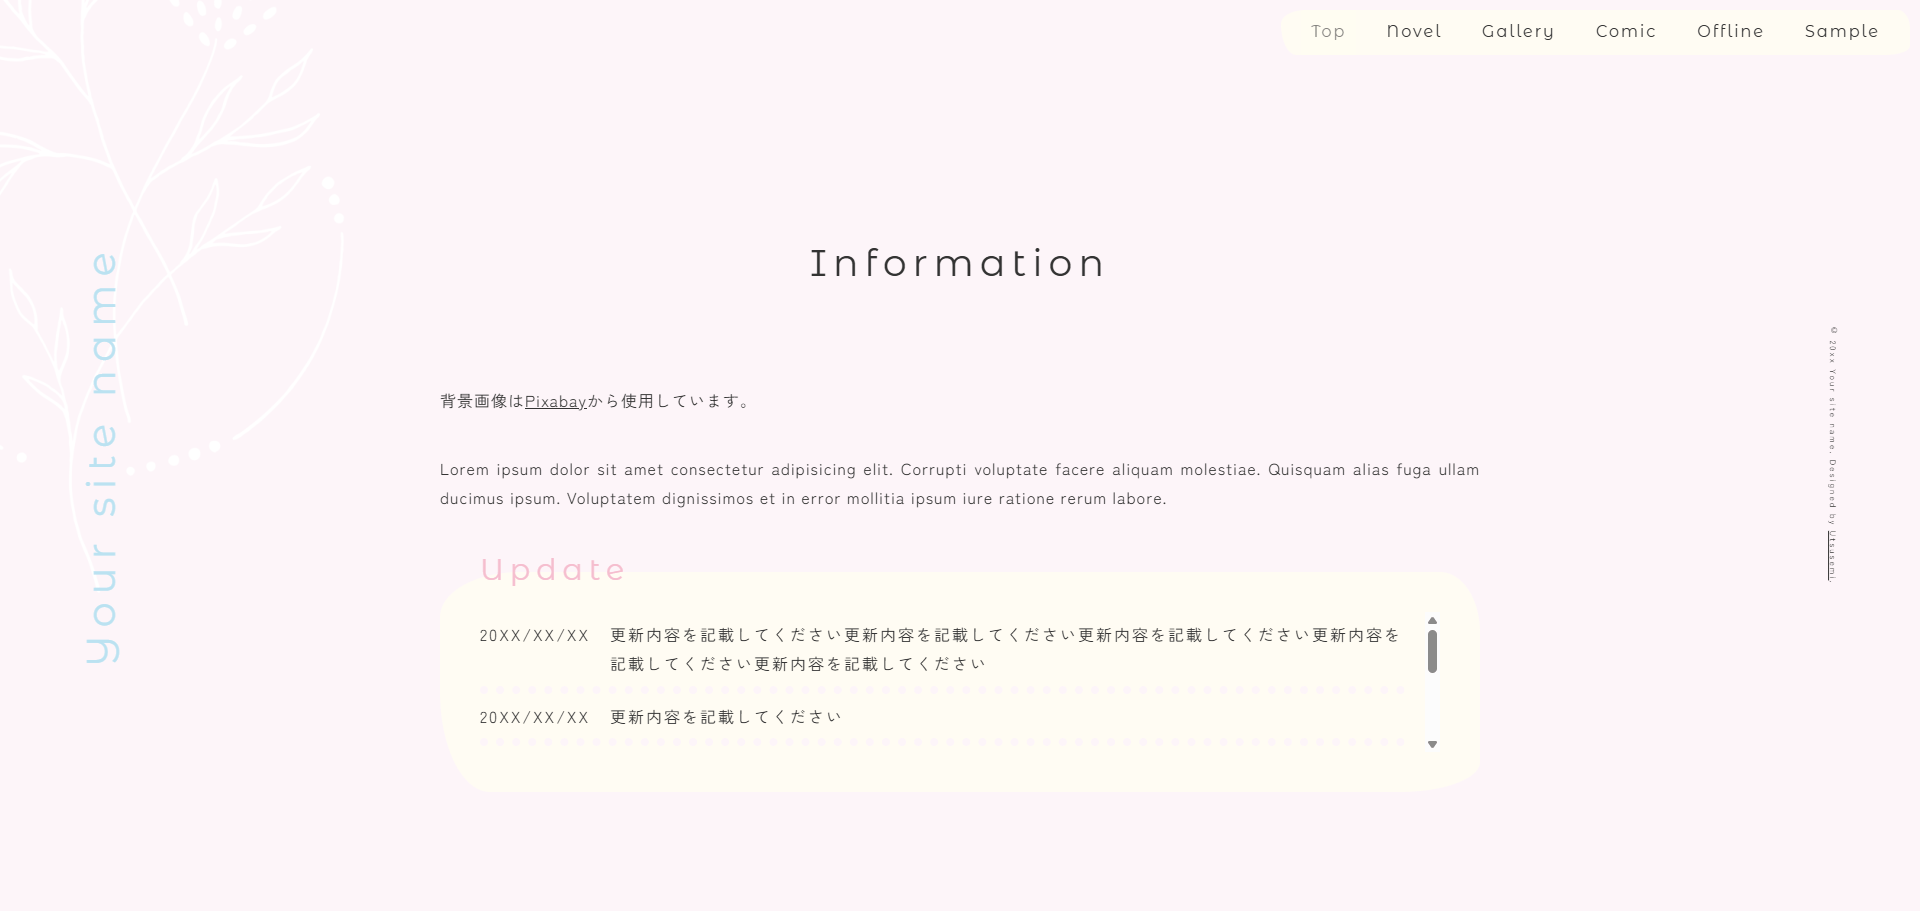This screenshot has height=911, width=1920.
Task: Click the Utsusemi designer link
Action: (x=1832, y=555)
